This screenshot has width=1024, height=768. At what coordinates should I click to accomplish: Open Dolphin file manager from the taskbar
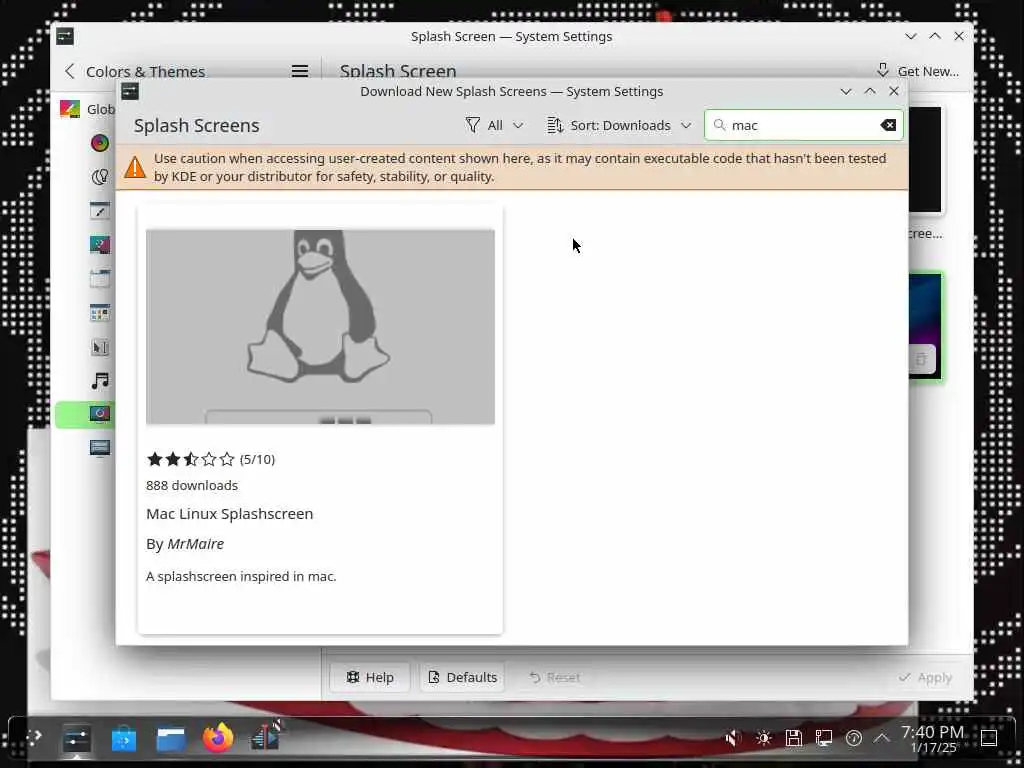[x=171, y=739]
